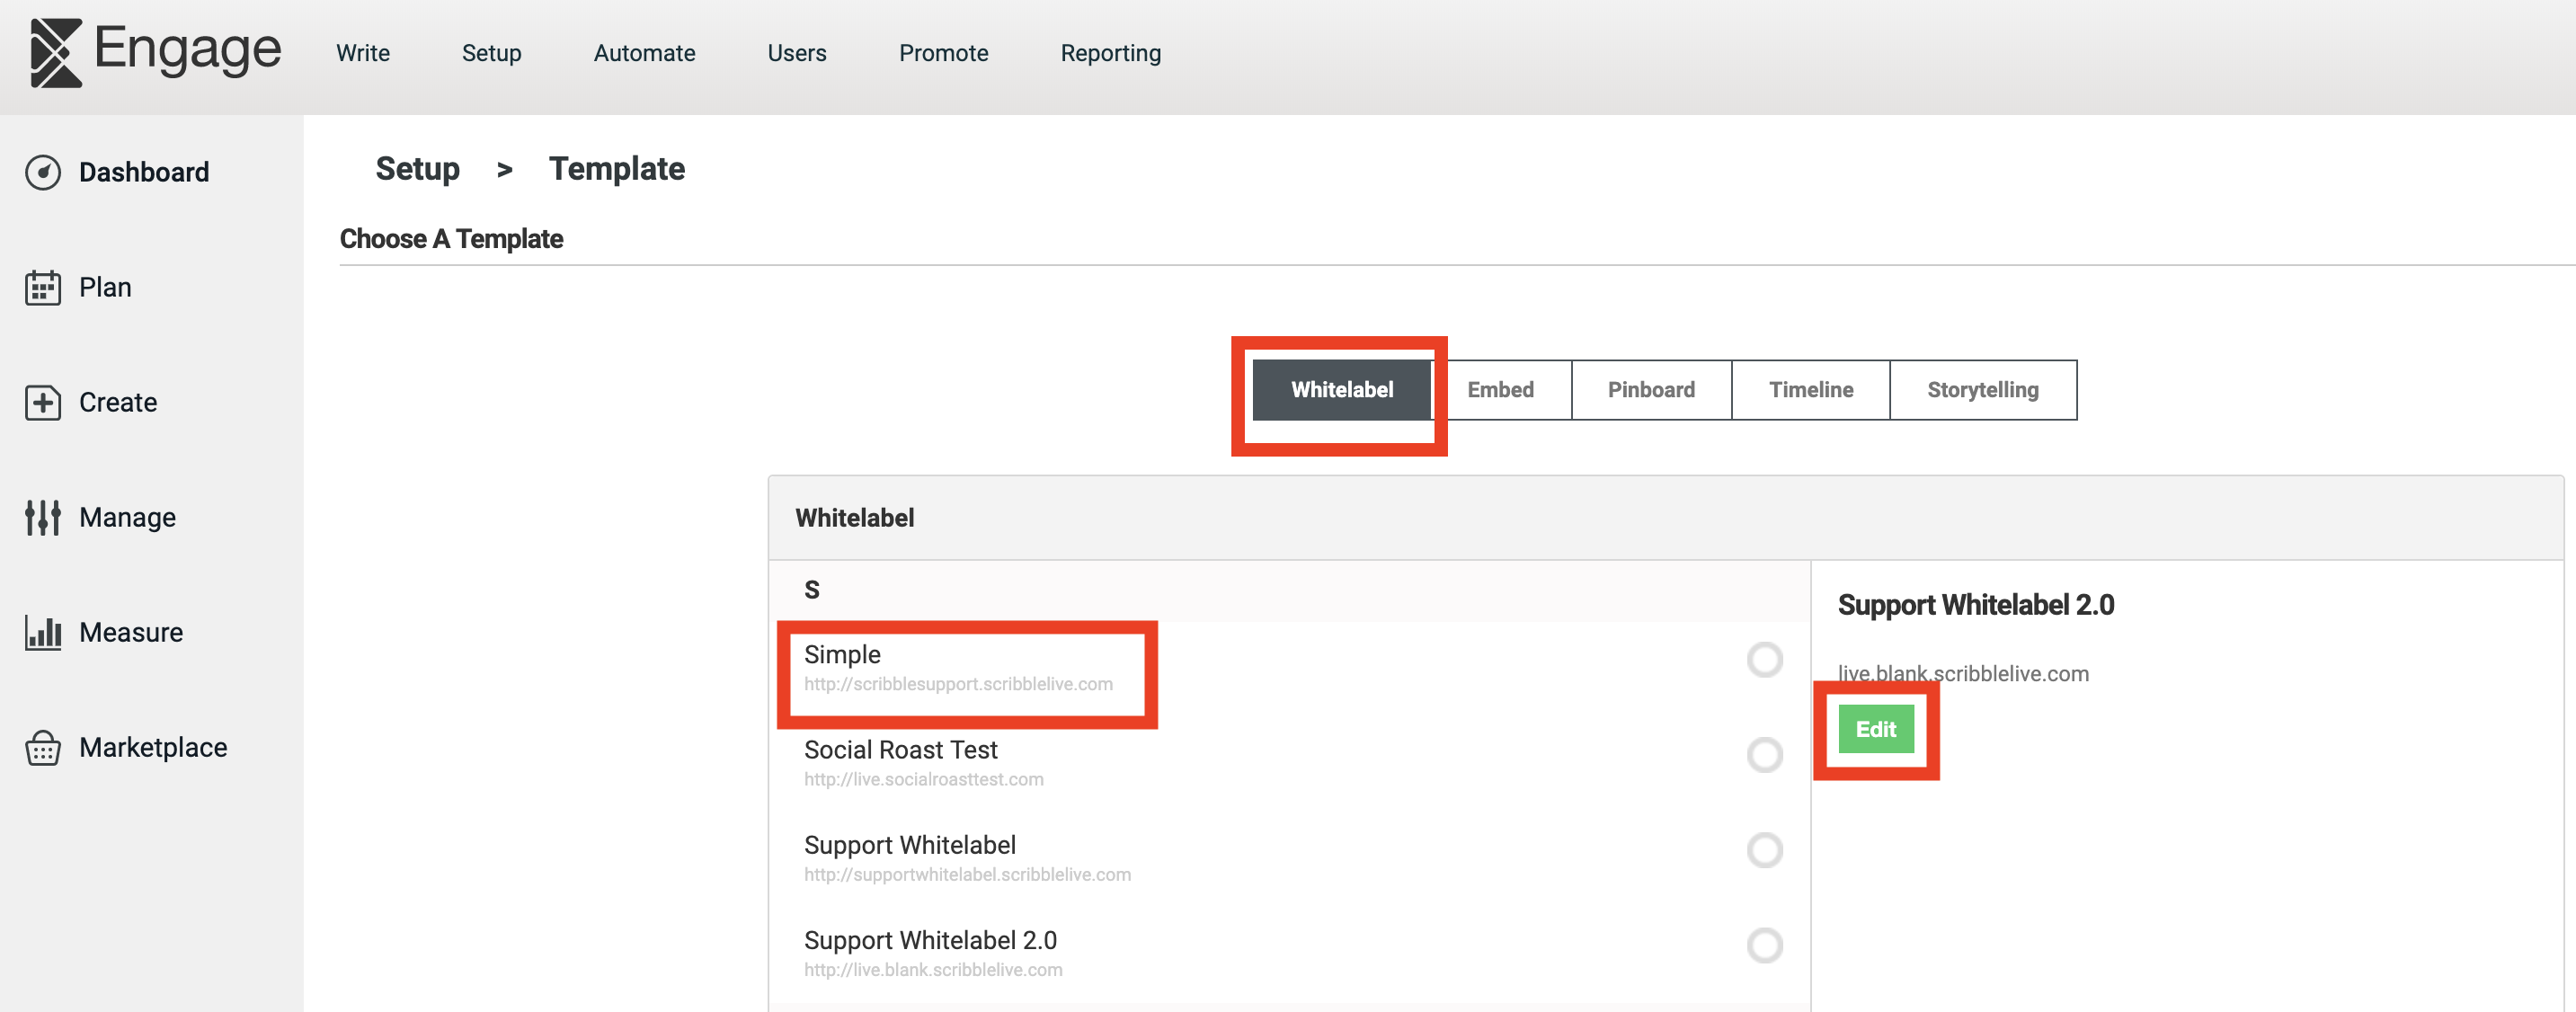
Task: Click the http://live.blank.scribblelive.com list URL
Action: coord(933,969)
